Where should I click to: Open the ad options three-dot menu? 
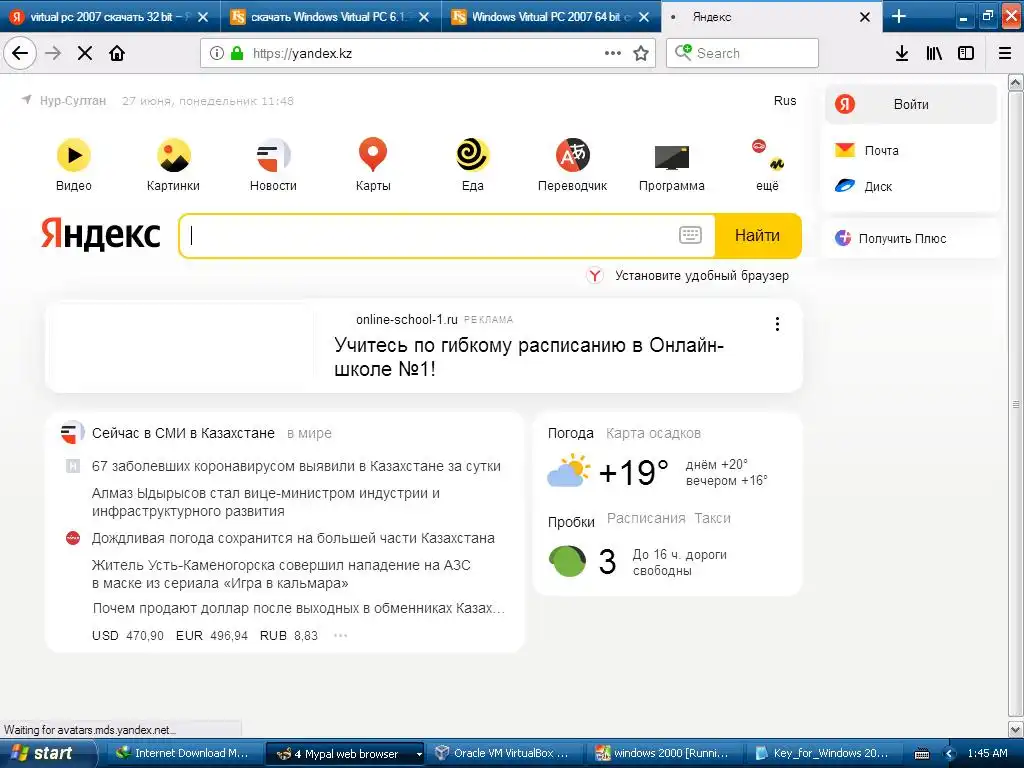777,324
